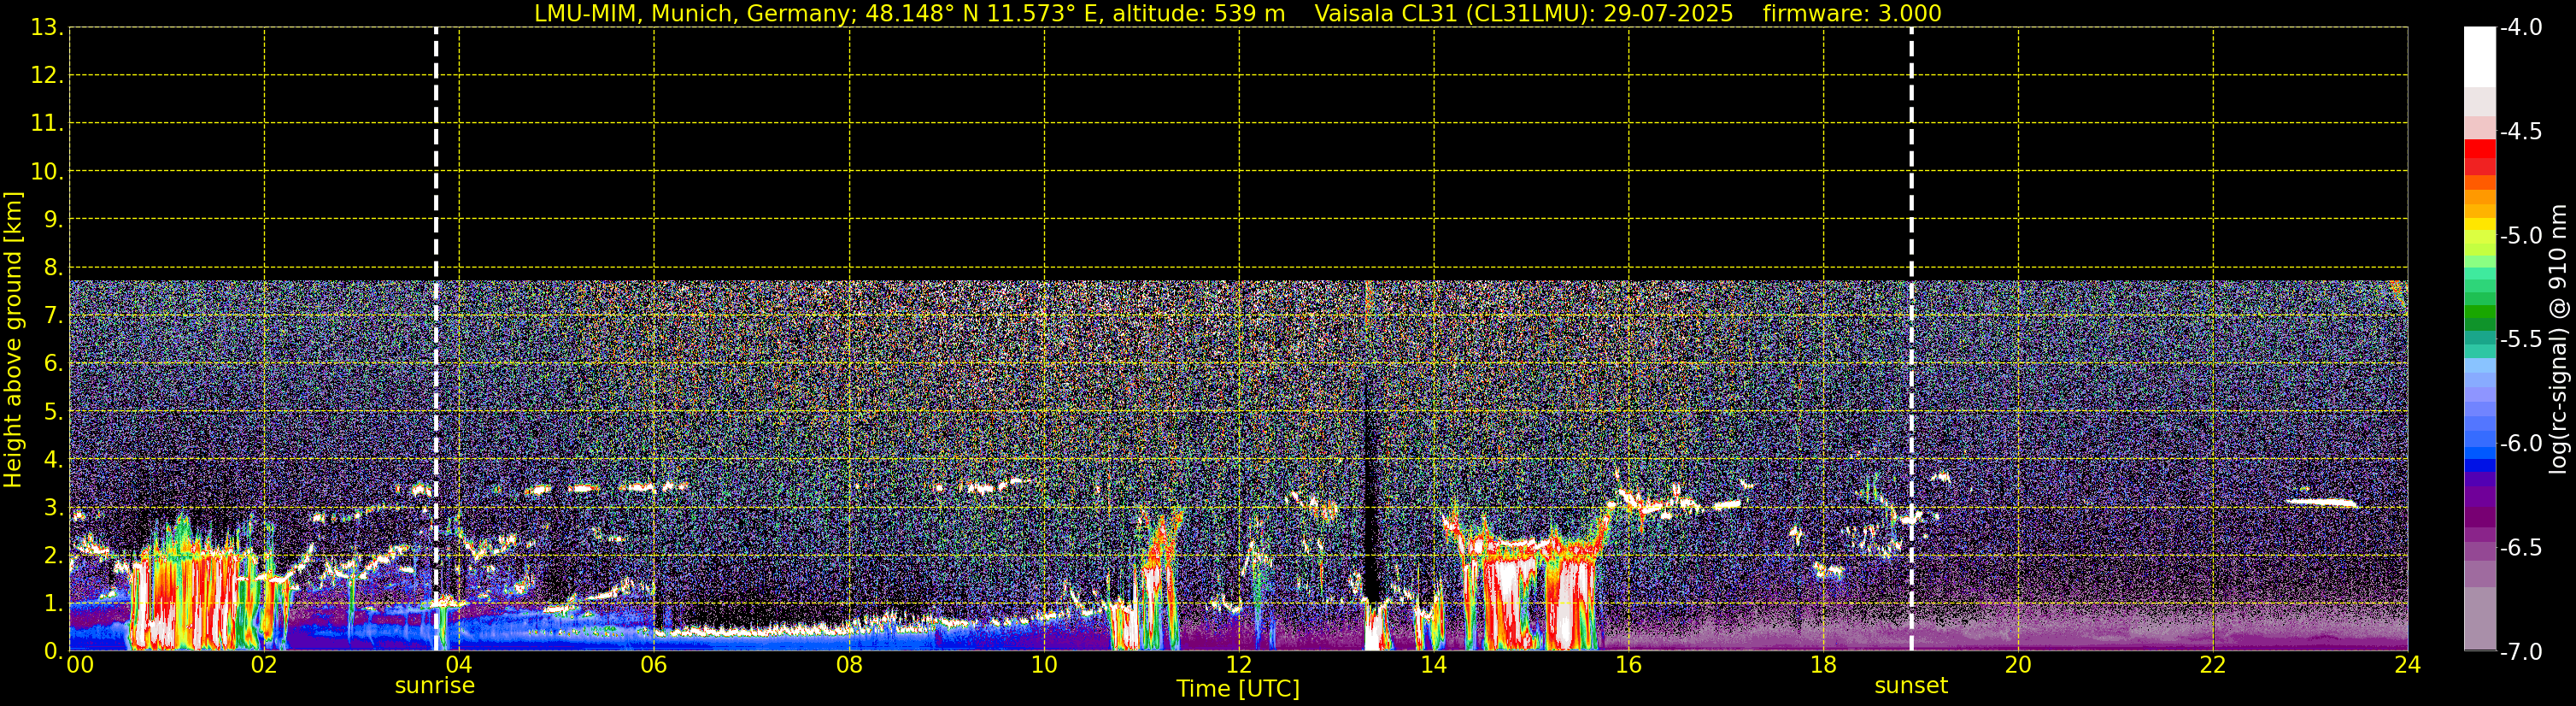Select the "log(rc-signal) @ 910 nm" colorbar label
Screen dimensions: 2576x706
tap(2558, 340)
